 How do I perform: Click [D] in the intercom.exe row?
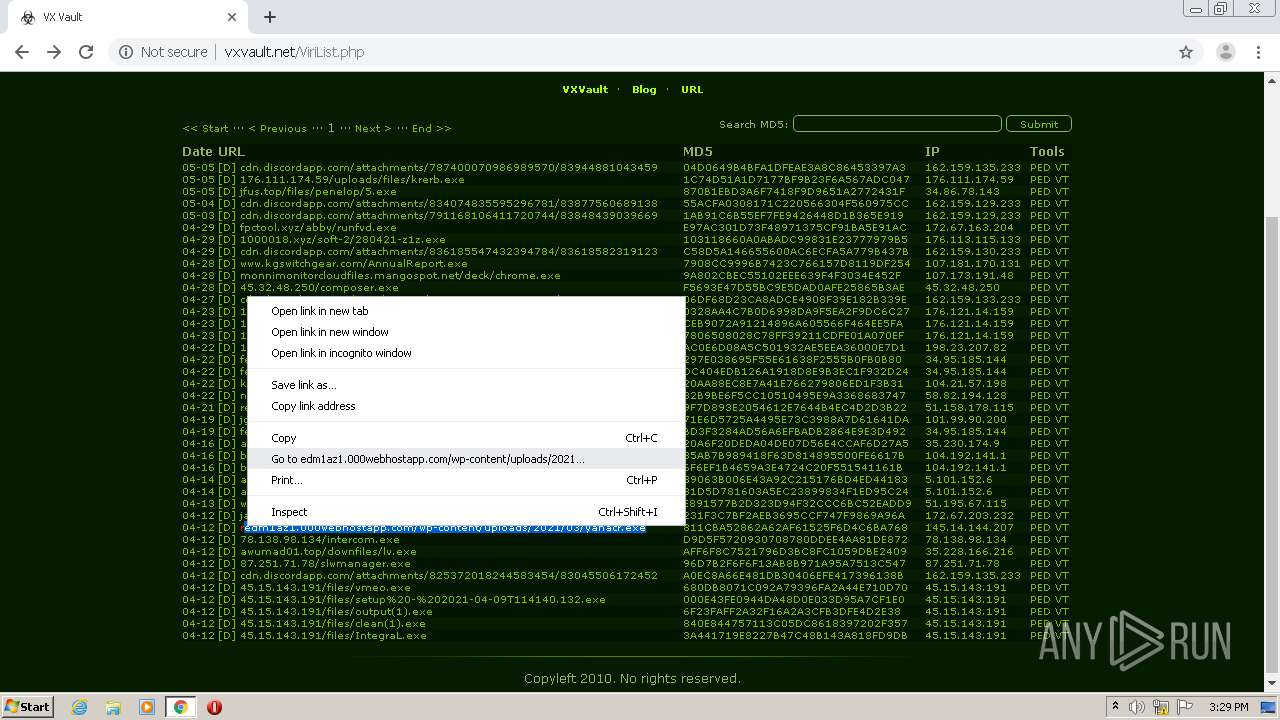pos(227,539)
